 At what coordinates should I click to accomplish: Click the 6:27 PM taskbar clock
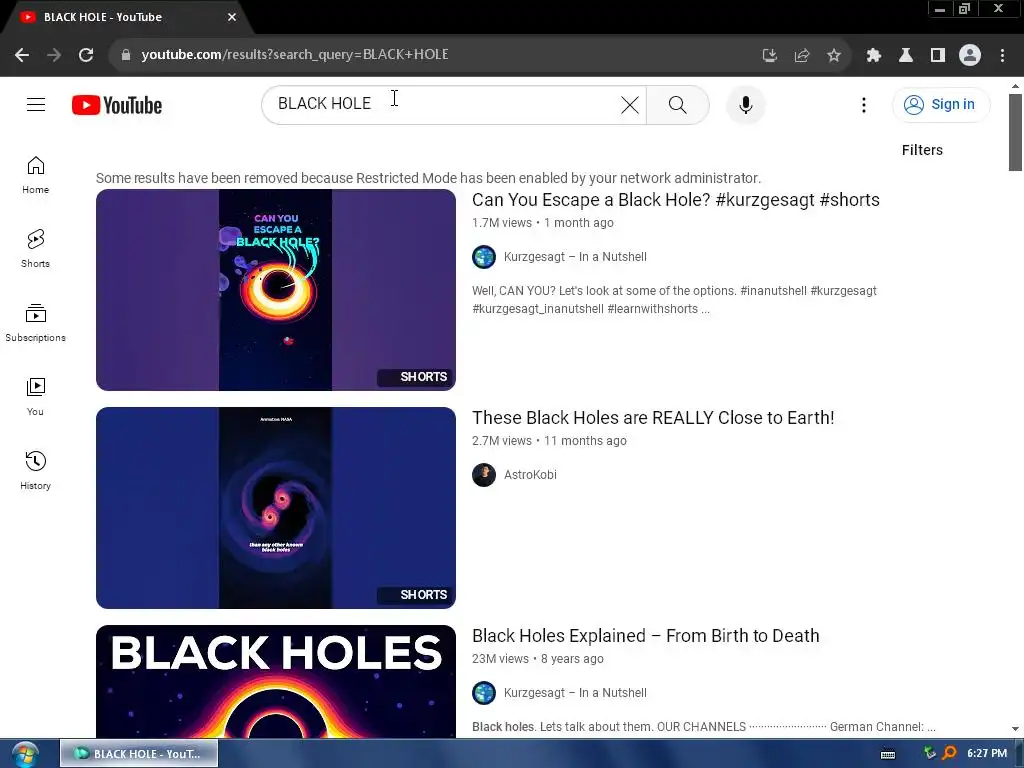[987, 754]
